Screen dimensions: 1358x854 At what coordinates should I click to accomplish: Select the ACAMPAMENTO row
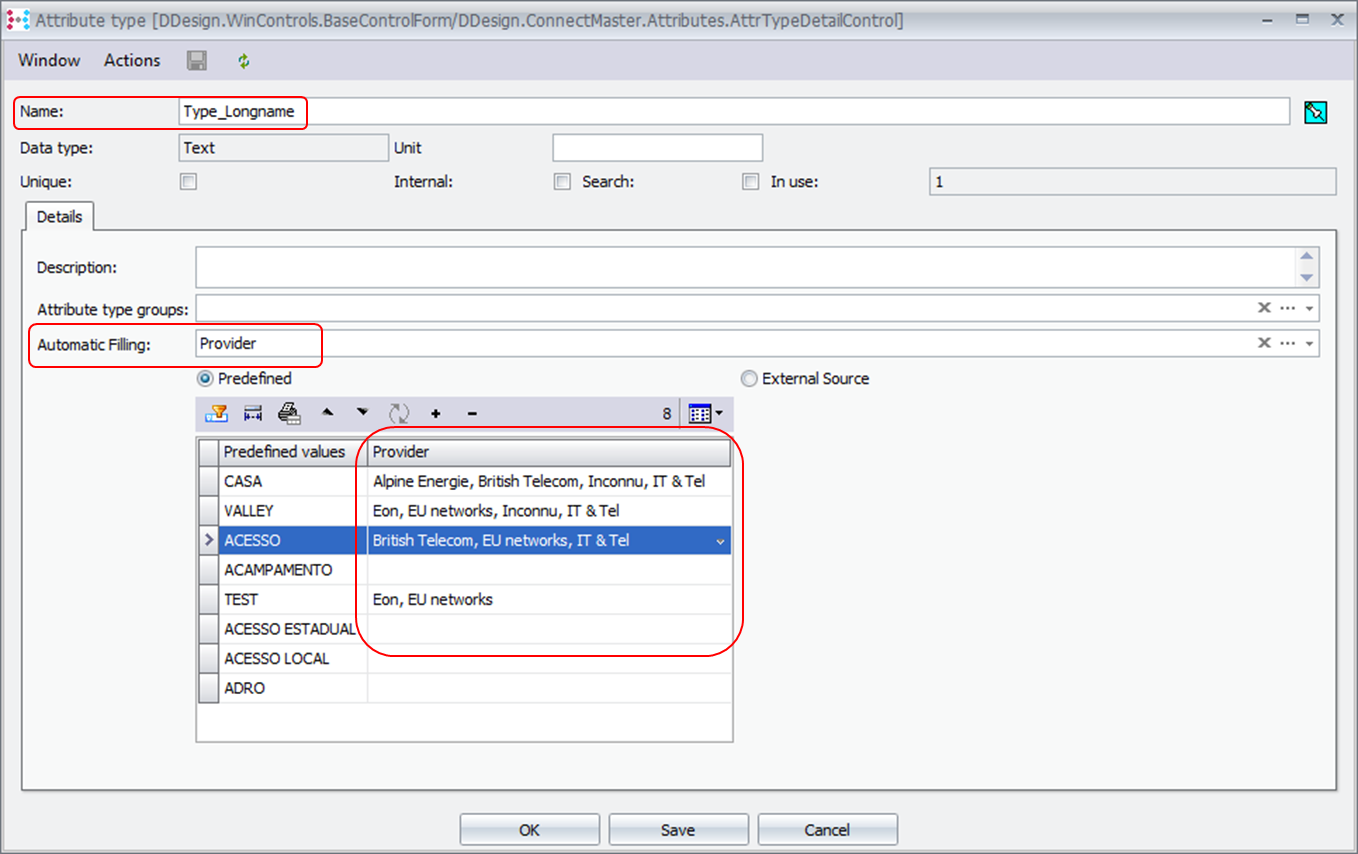coord(465,570)
